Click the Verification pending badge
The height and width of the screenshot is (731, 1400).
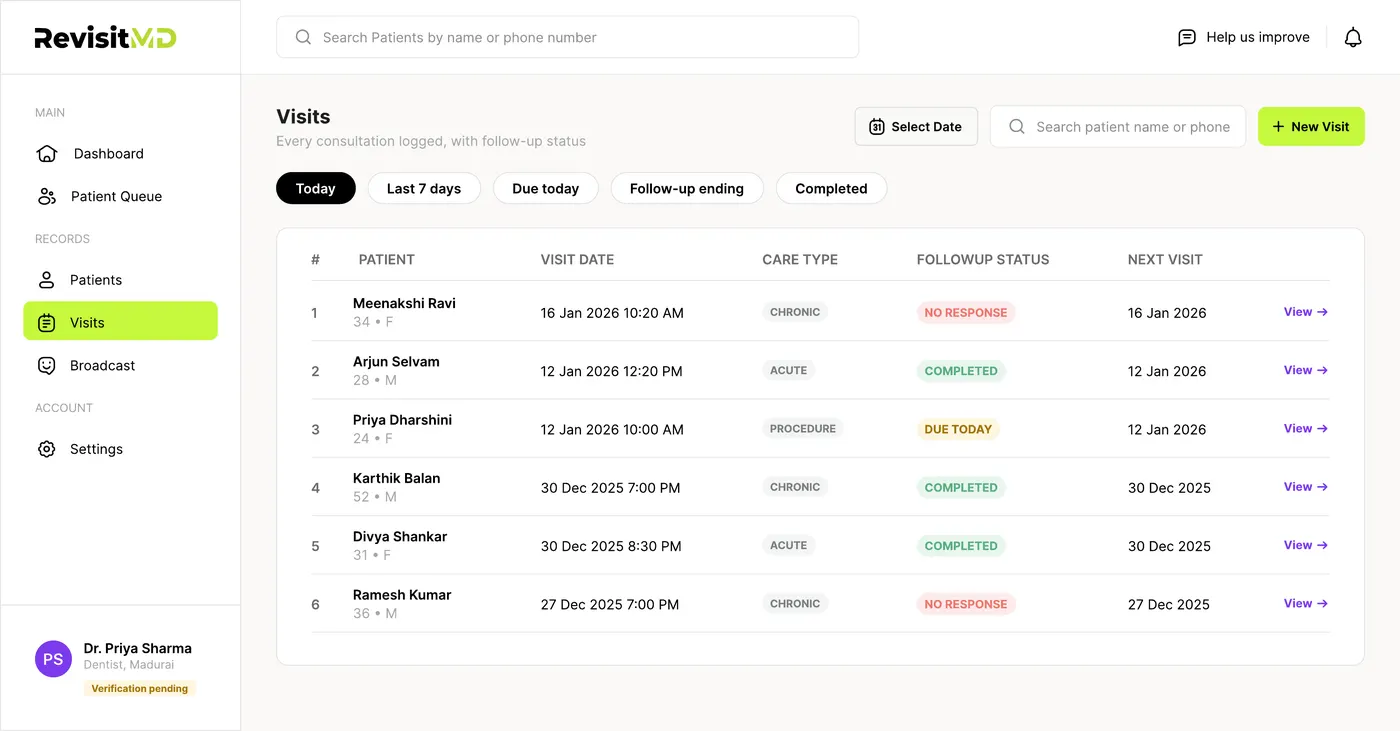[x=140, y=688]
